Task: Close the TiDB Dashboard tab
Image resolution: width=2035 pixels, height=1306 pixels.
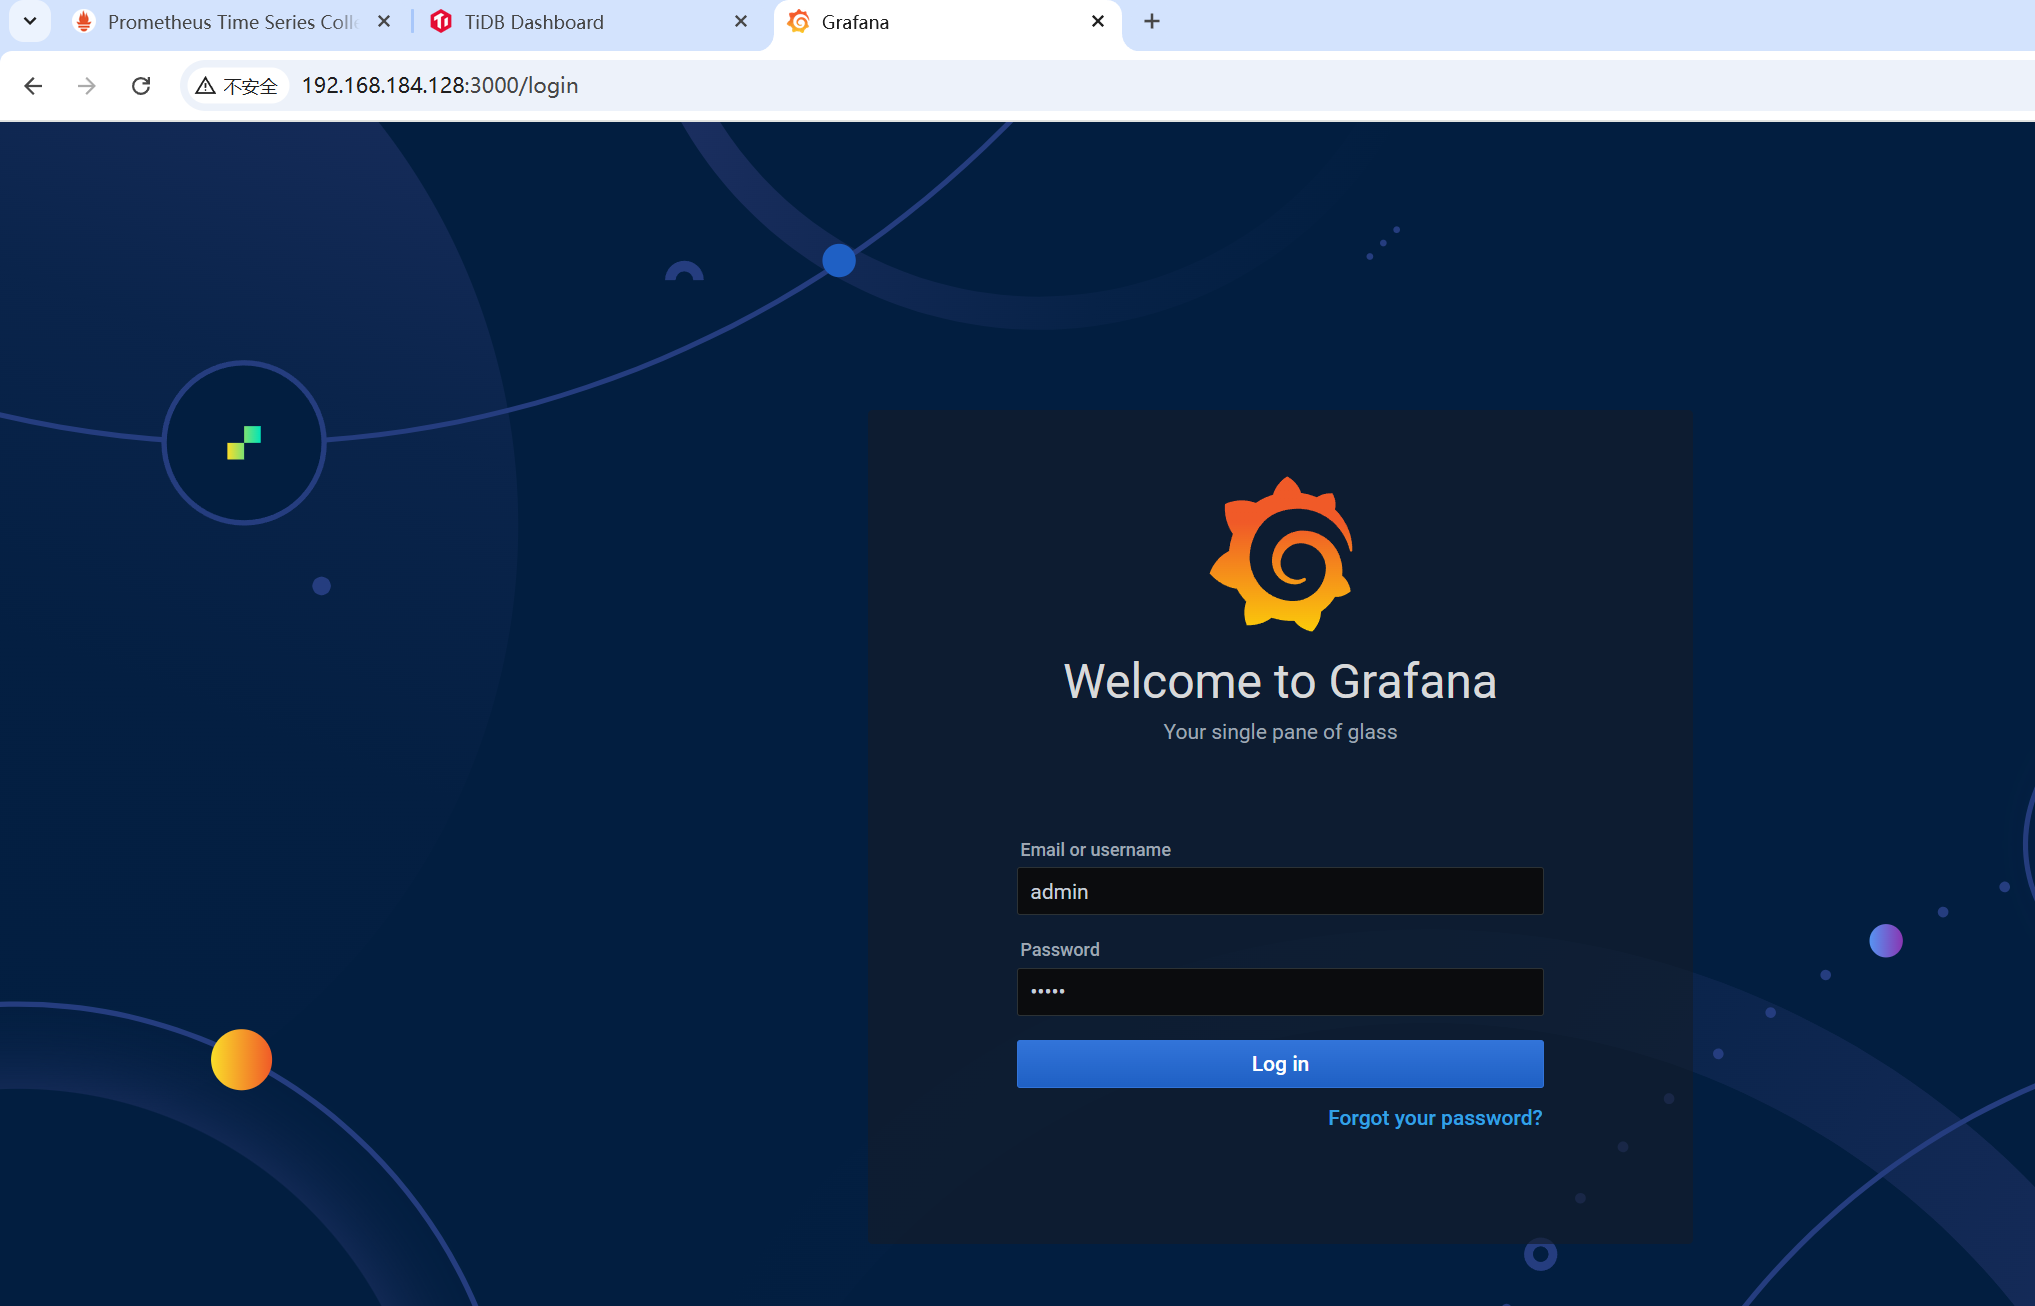Action: coord(741,21)
